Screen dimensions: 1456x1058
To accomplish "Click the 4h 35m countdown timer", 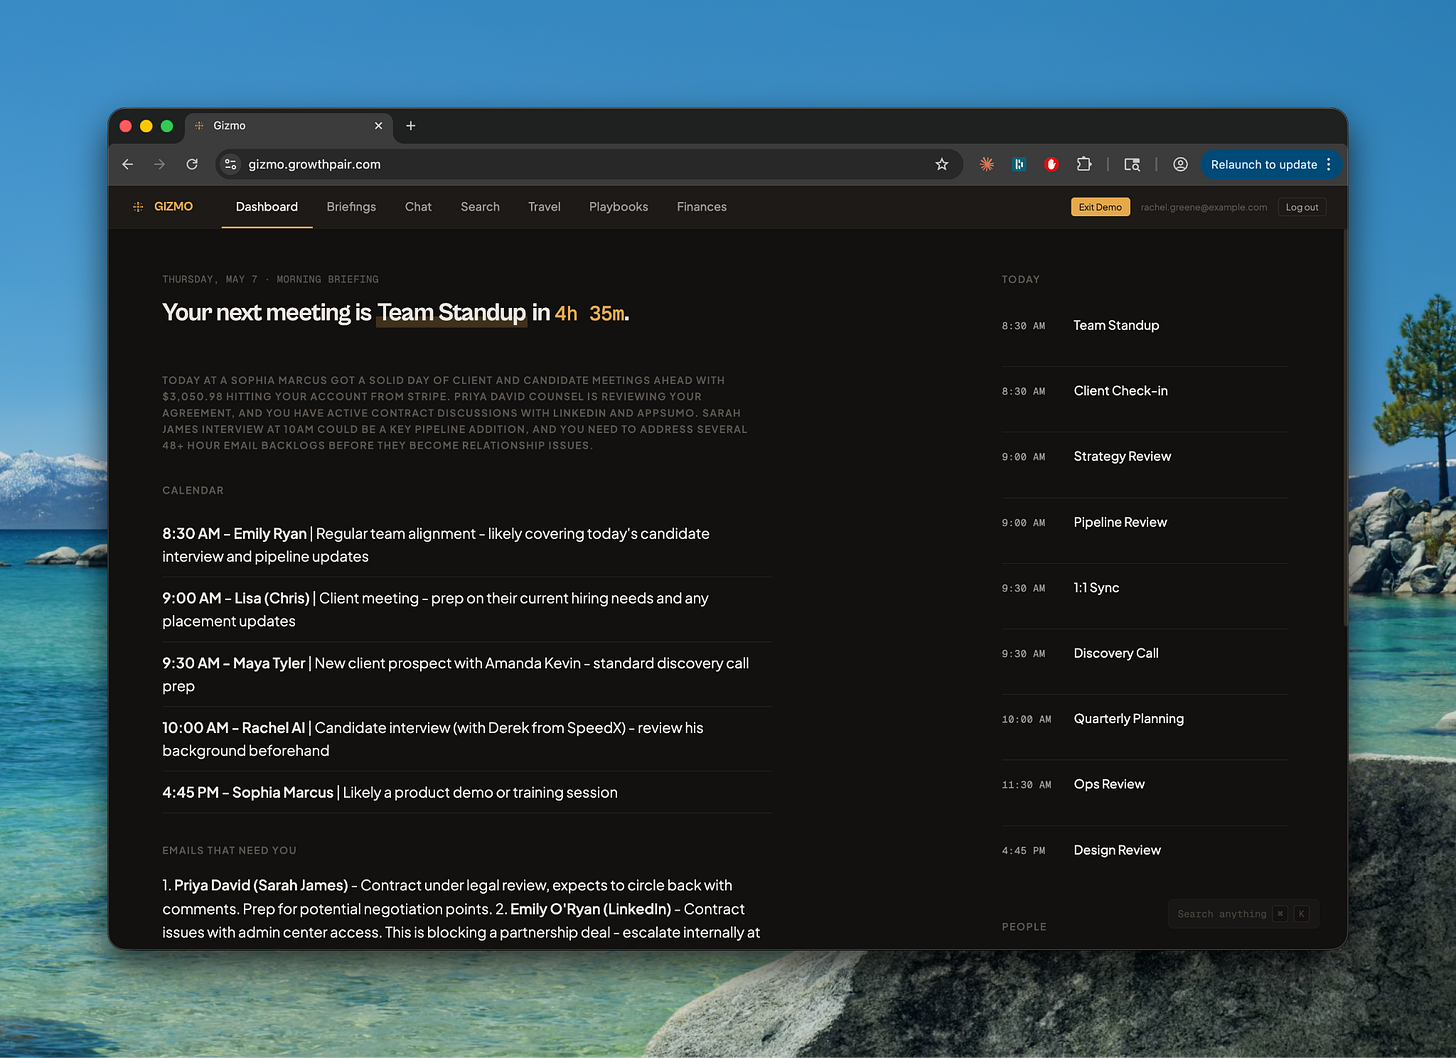I will click(589, 313).
